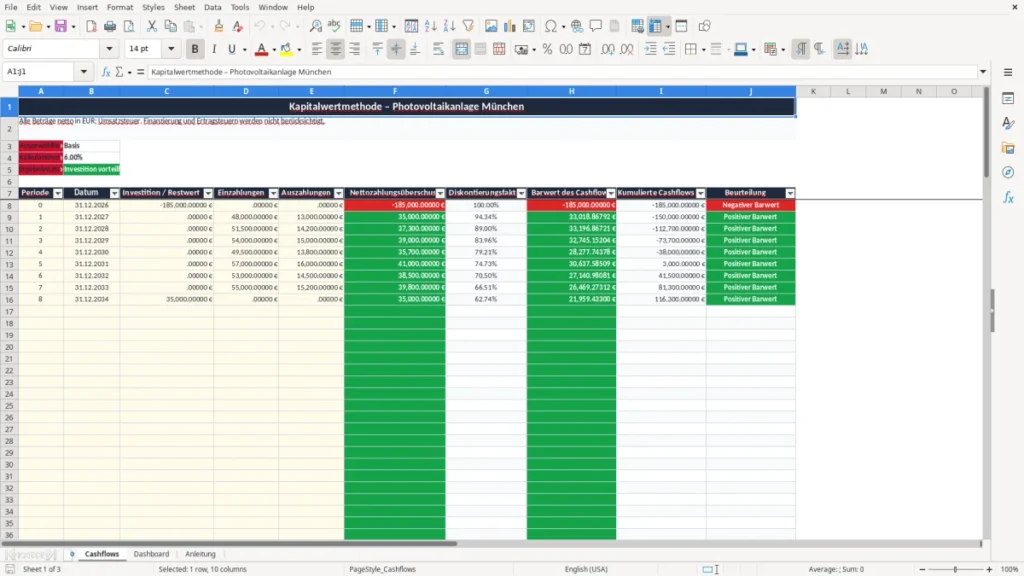The height and width of the screenshot is (576, 1024).
Task: Open sidebar Navigator compass icon
Action: click(x=1008, y=172)
